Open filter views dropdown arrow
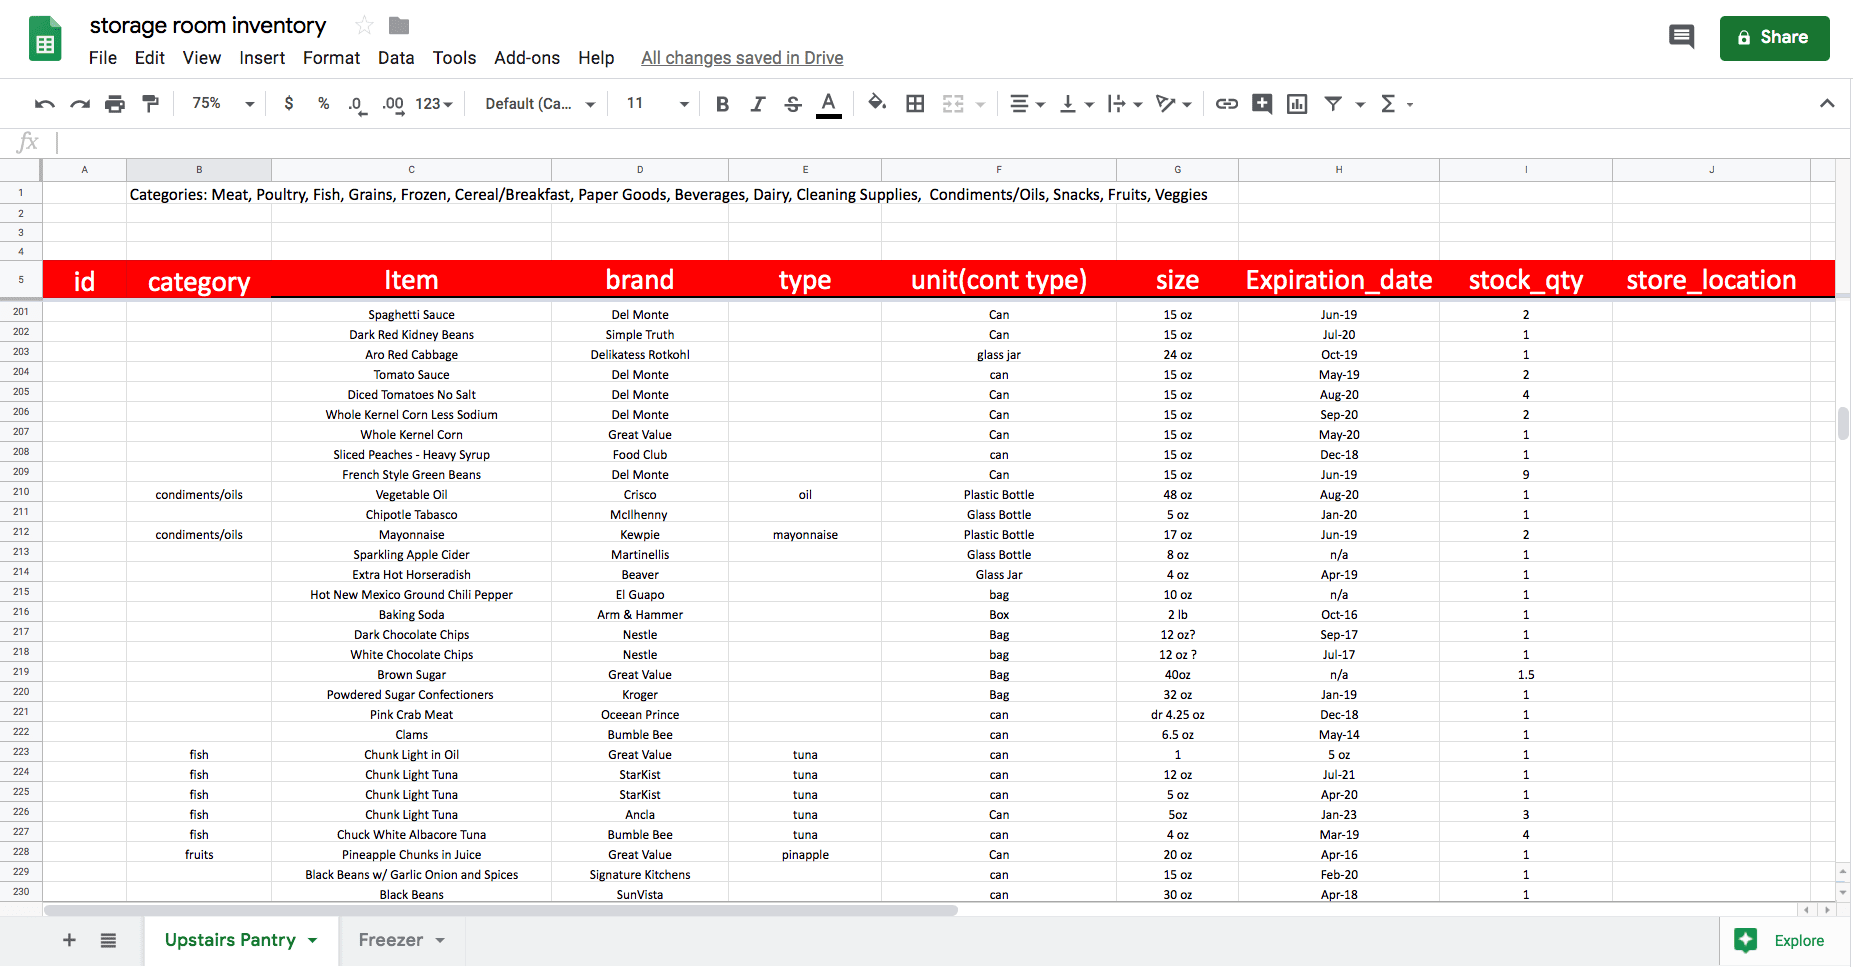 coord(1360,104)
